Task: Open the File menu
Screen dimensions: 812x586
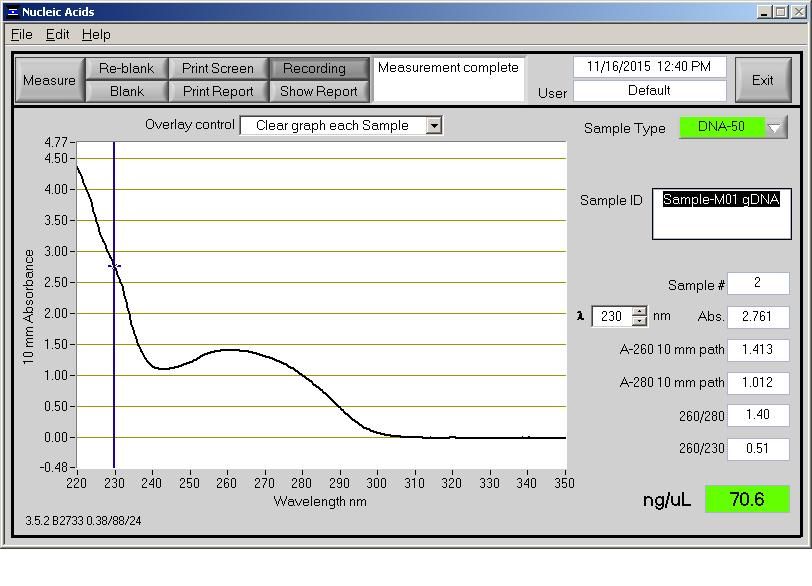Action: point(22,35)
